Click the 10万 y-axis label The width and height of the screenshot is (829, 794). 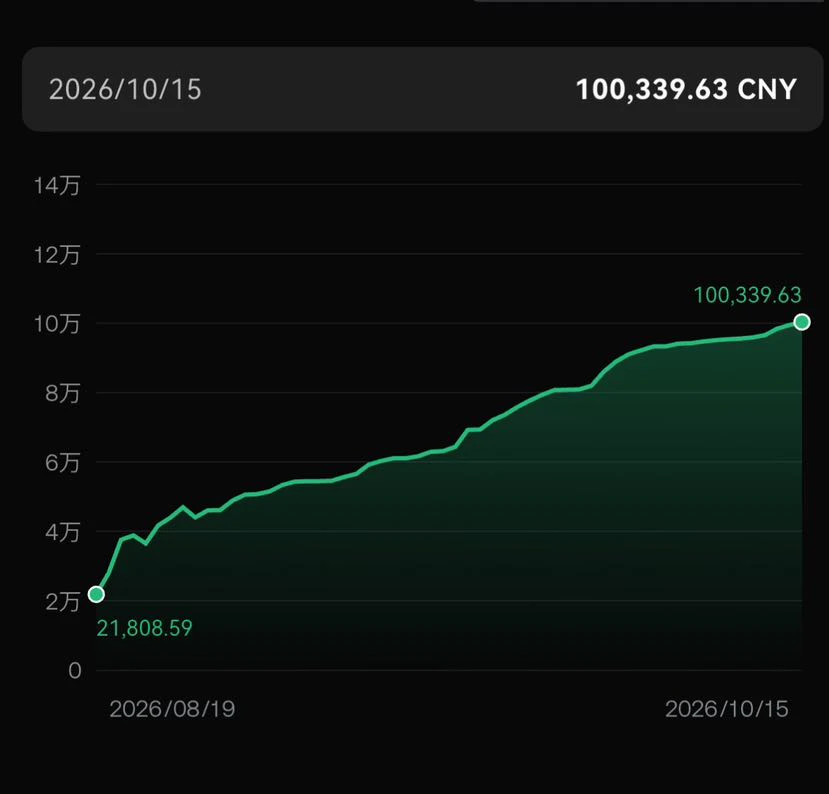(x=57, y=324)
